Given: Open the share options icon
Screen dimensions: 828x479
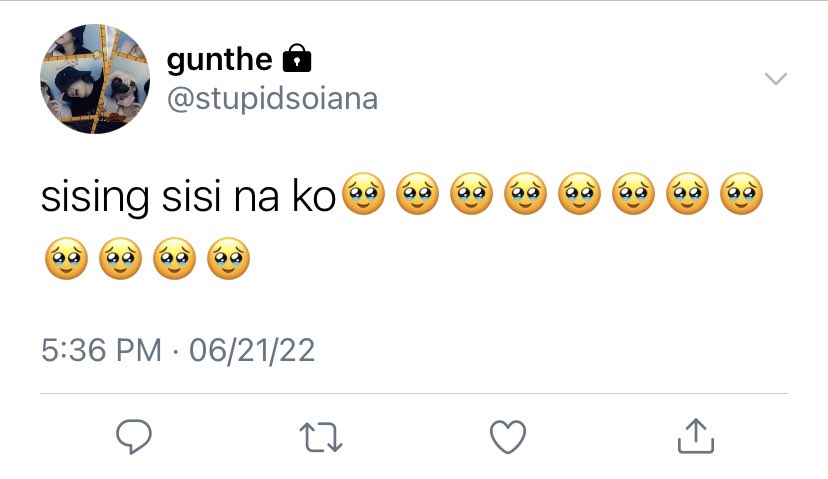Looking at the screenshot, I should pos(695,436).
